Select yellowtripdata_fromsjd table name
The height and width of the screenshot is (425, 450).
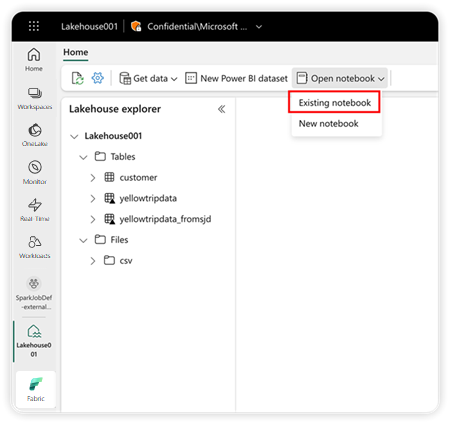pos(165,219)
